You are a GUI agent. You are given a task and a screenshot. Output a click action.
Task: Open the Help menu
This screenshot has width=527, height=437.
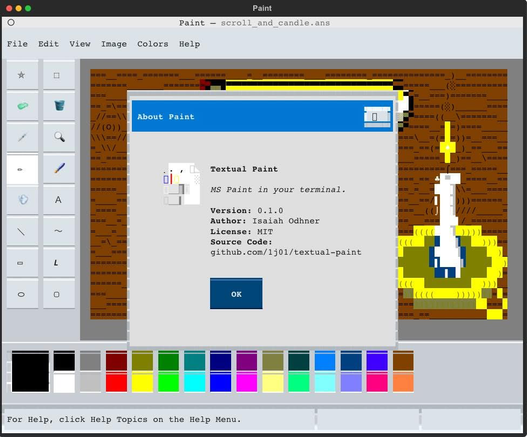189,44
